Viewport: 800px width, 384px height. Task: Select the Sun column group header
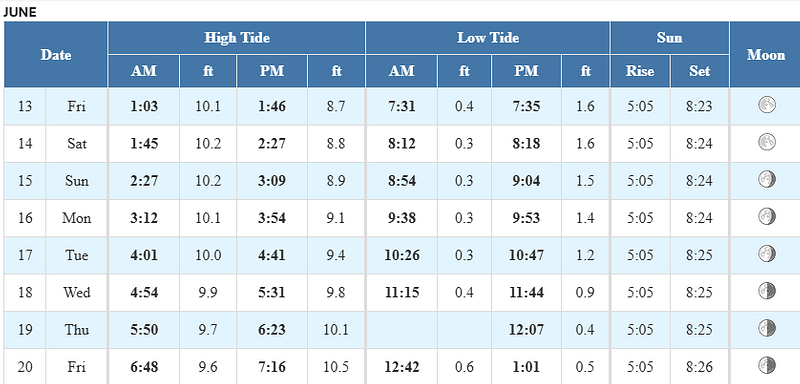[x=669, y=38]
